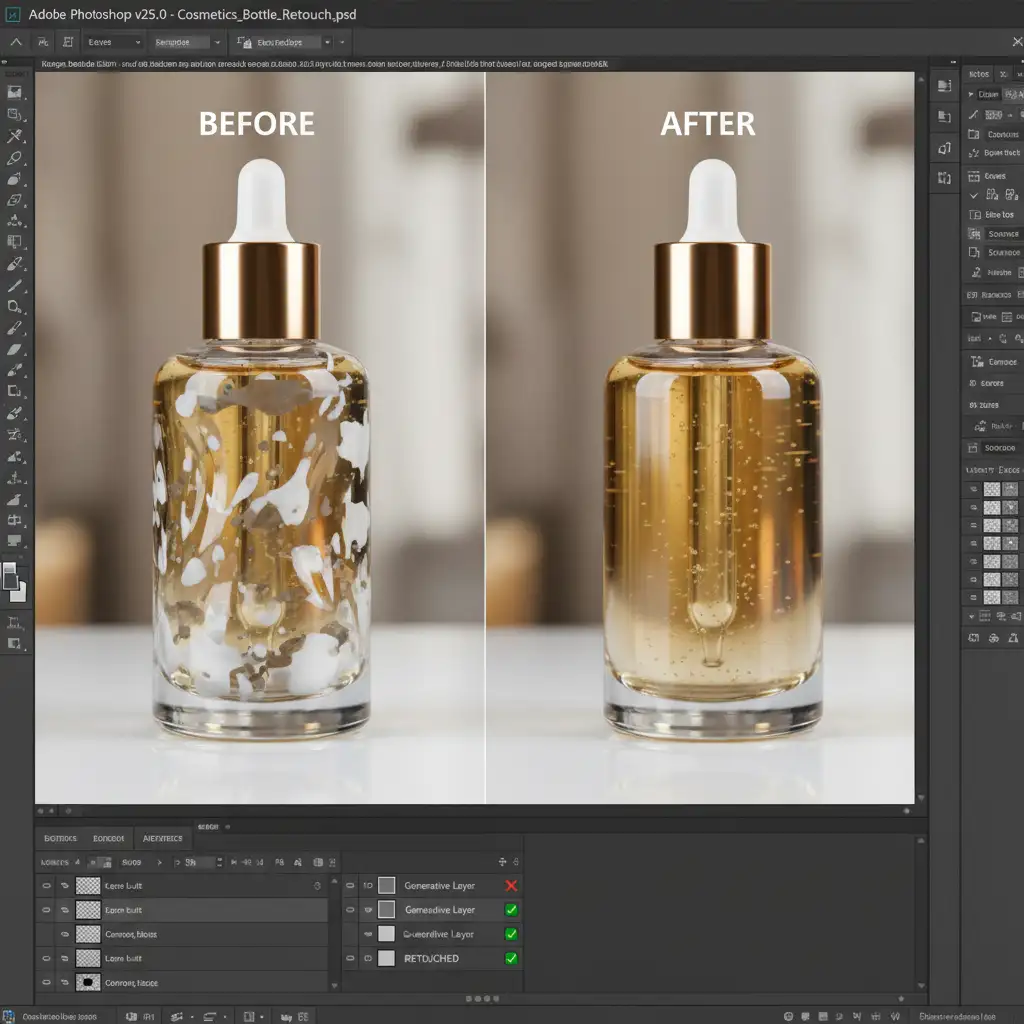Click the home arrow icon in options bar

point(16,43)
